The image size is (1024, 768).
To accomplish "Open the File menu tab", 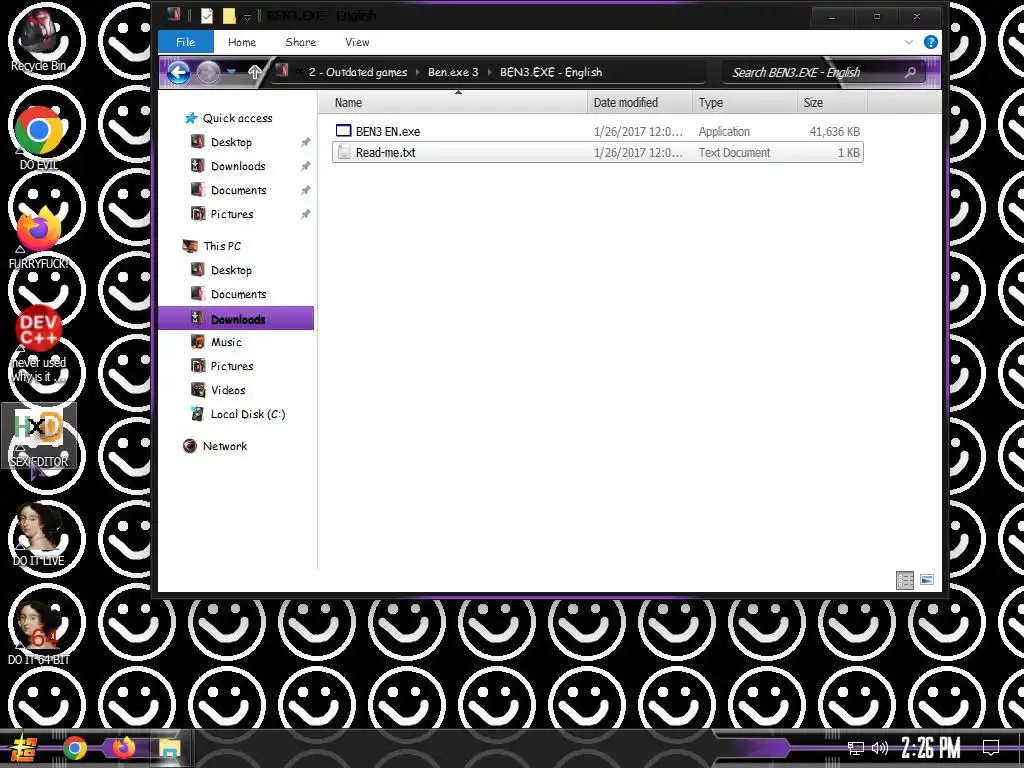I will click(185, 42).
